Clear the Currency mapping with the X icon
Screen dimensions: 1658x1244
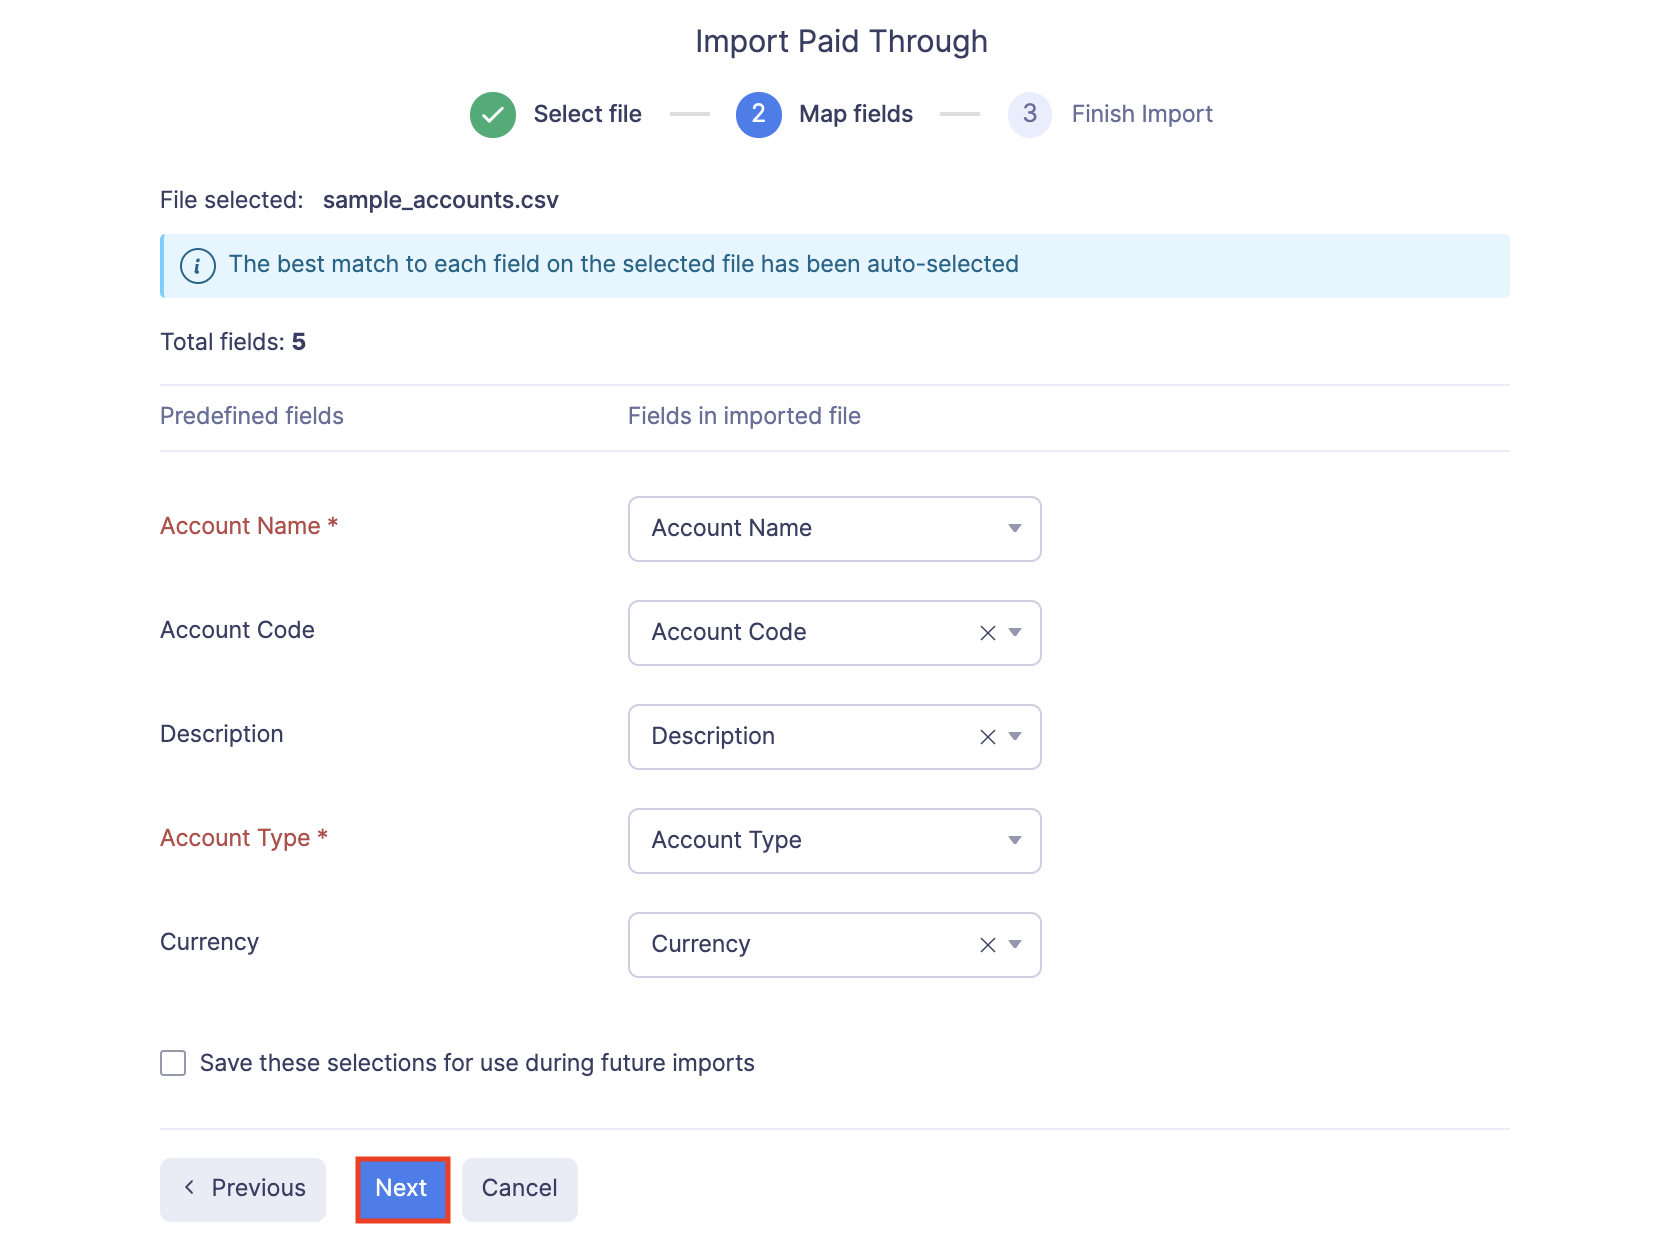[x=986, y=944]
